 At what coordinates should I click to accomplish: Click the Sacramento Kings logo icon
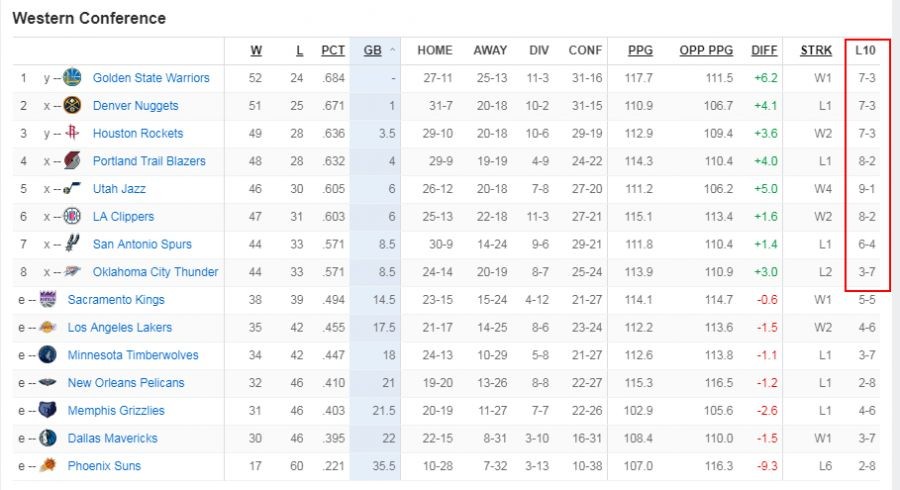47,299
